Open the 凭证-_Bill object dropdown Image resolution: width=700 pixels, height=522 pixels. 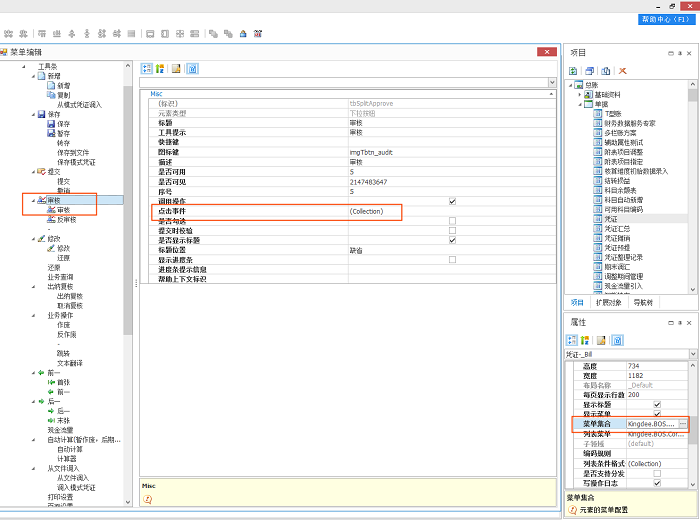692,354
